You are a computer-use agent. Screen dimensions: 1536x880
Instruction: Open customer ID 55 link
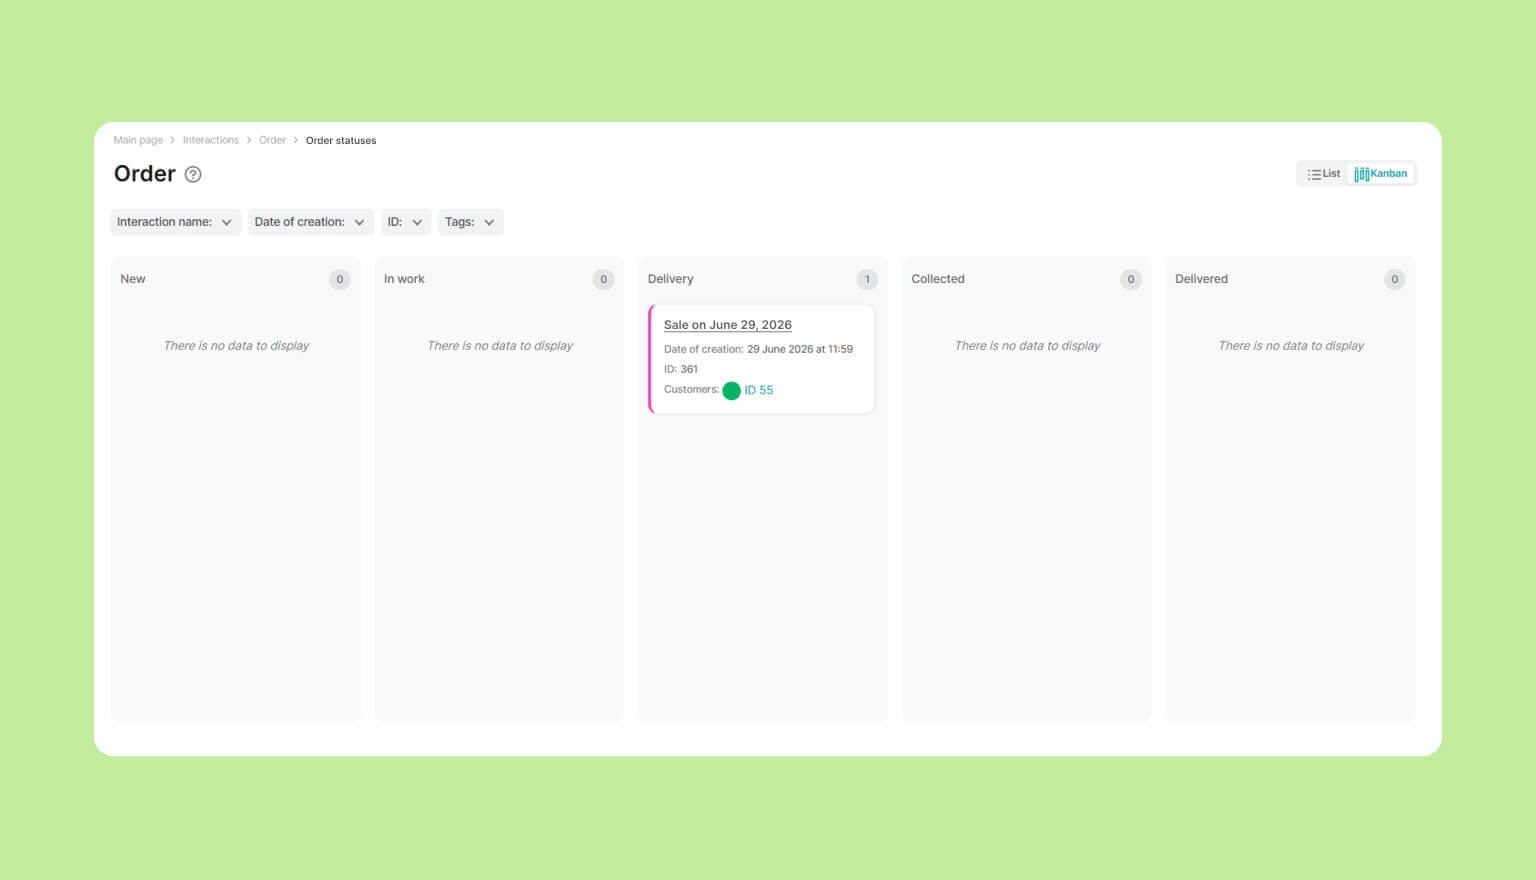point(758,390)
